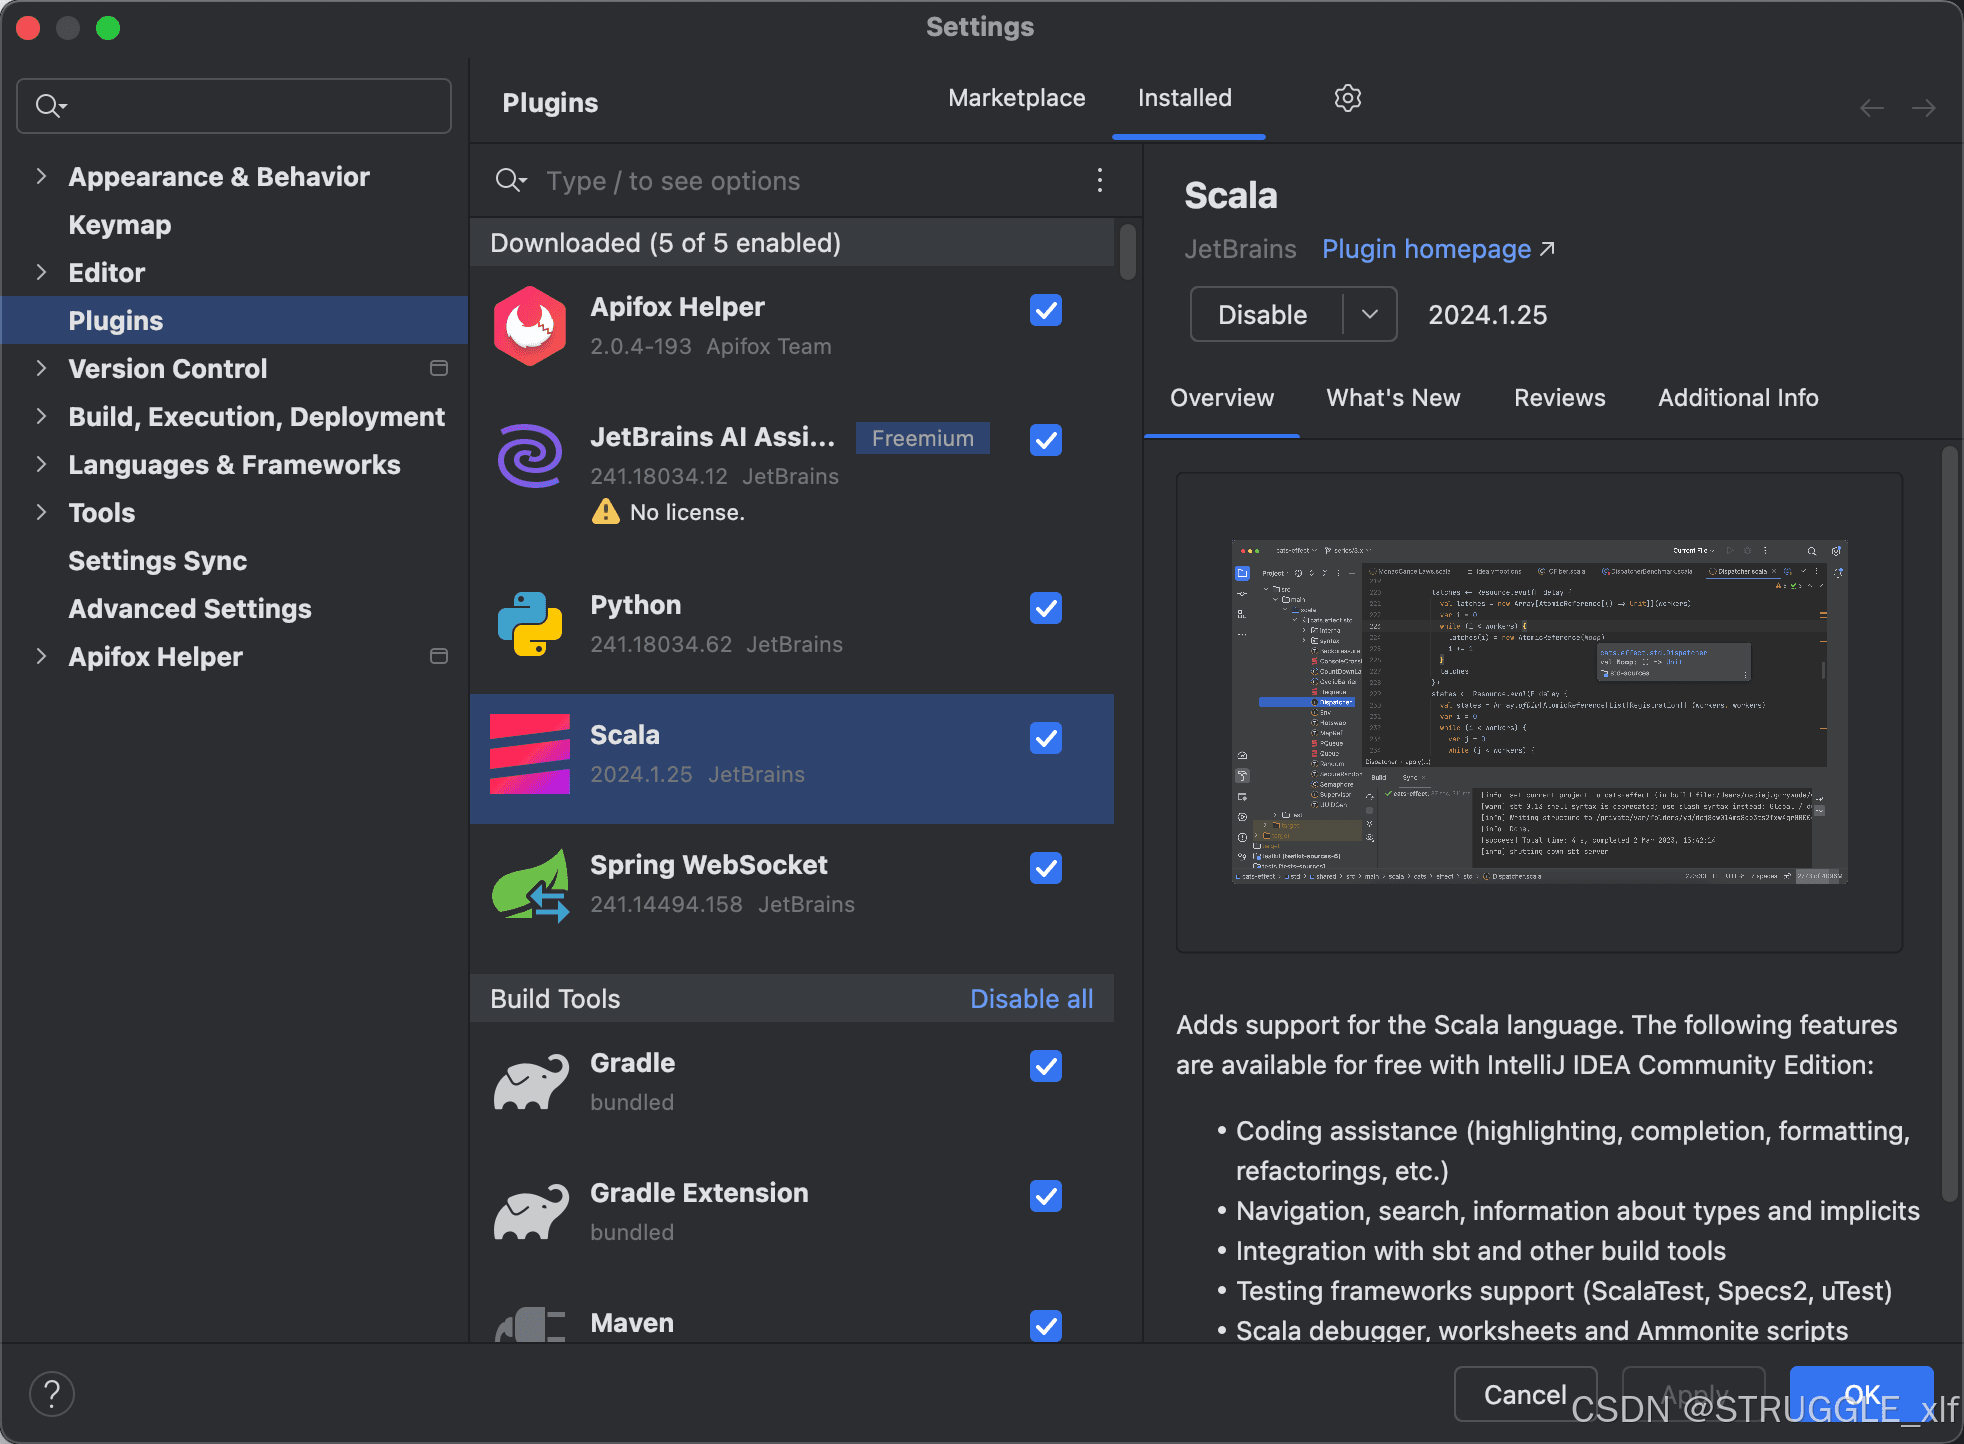Open the plugins gear settings icon
The image size is (1964, 1444).
click(x=1347, y=98)
